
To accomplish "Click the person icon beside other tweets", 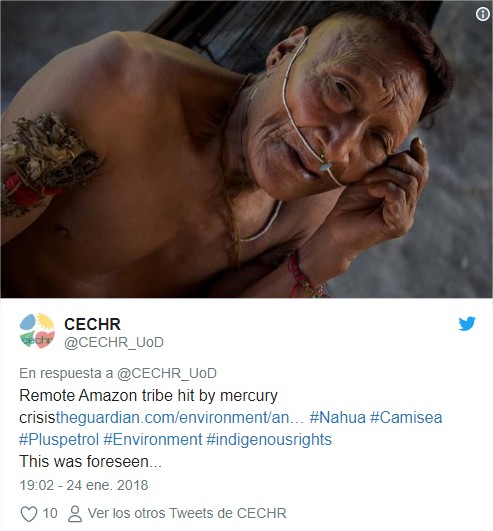I will 75,514.
